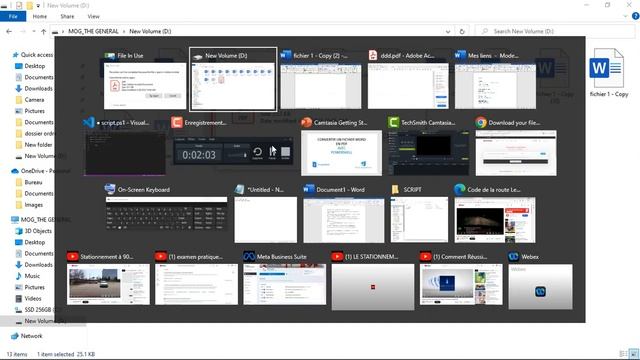Open the Stationnement à 90 YouTube thumbnail
Screen dimensions: 640x360
click(x=108, y=284)
